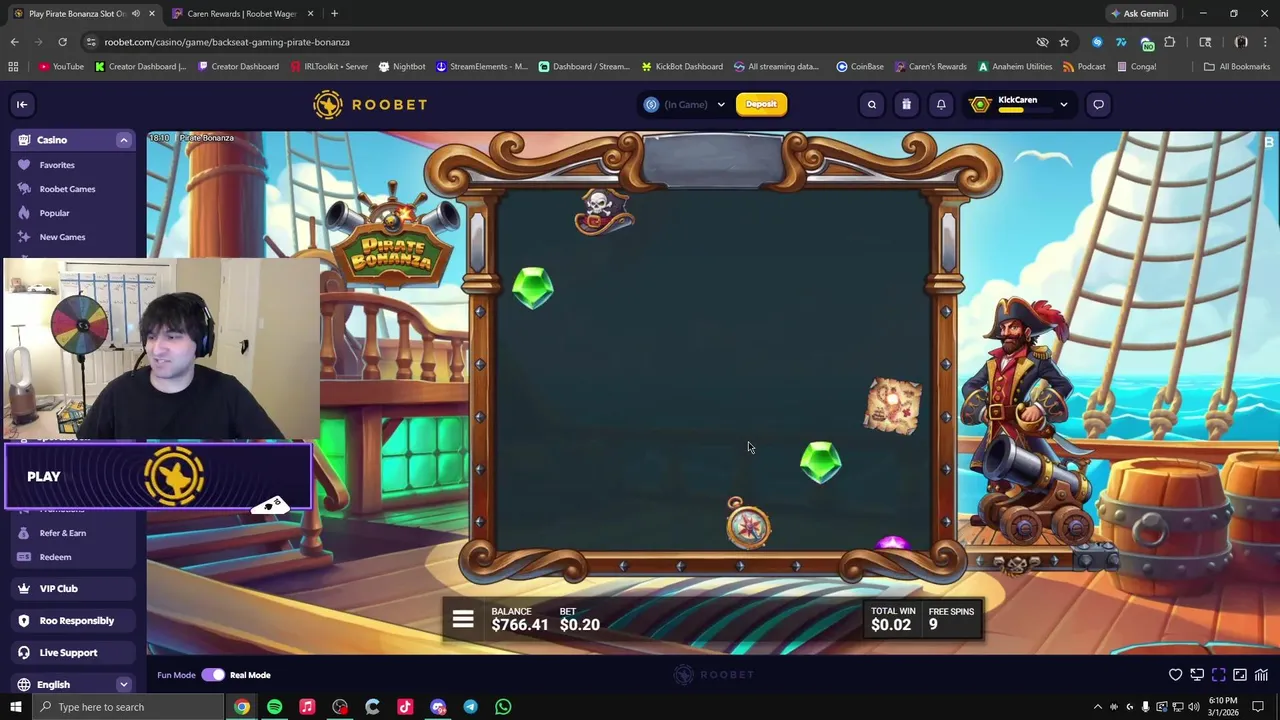This screenshot has width=1280, height=720.
Task: Open YouTube bookmark
Action: (x=61, y=67)
